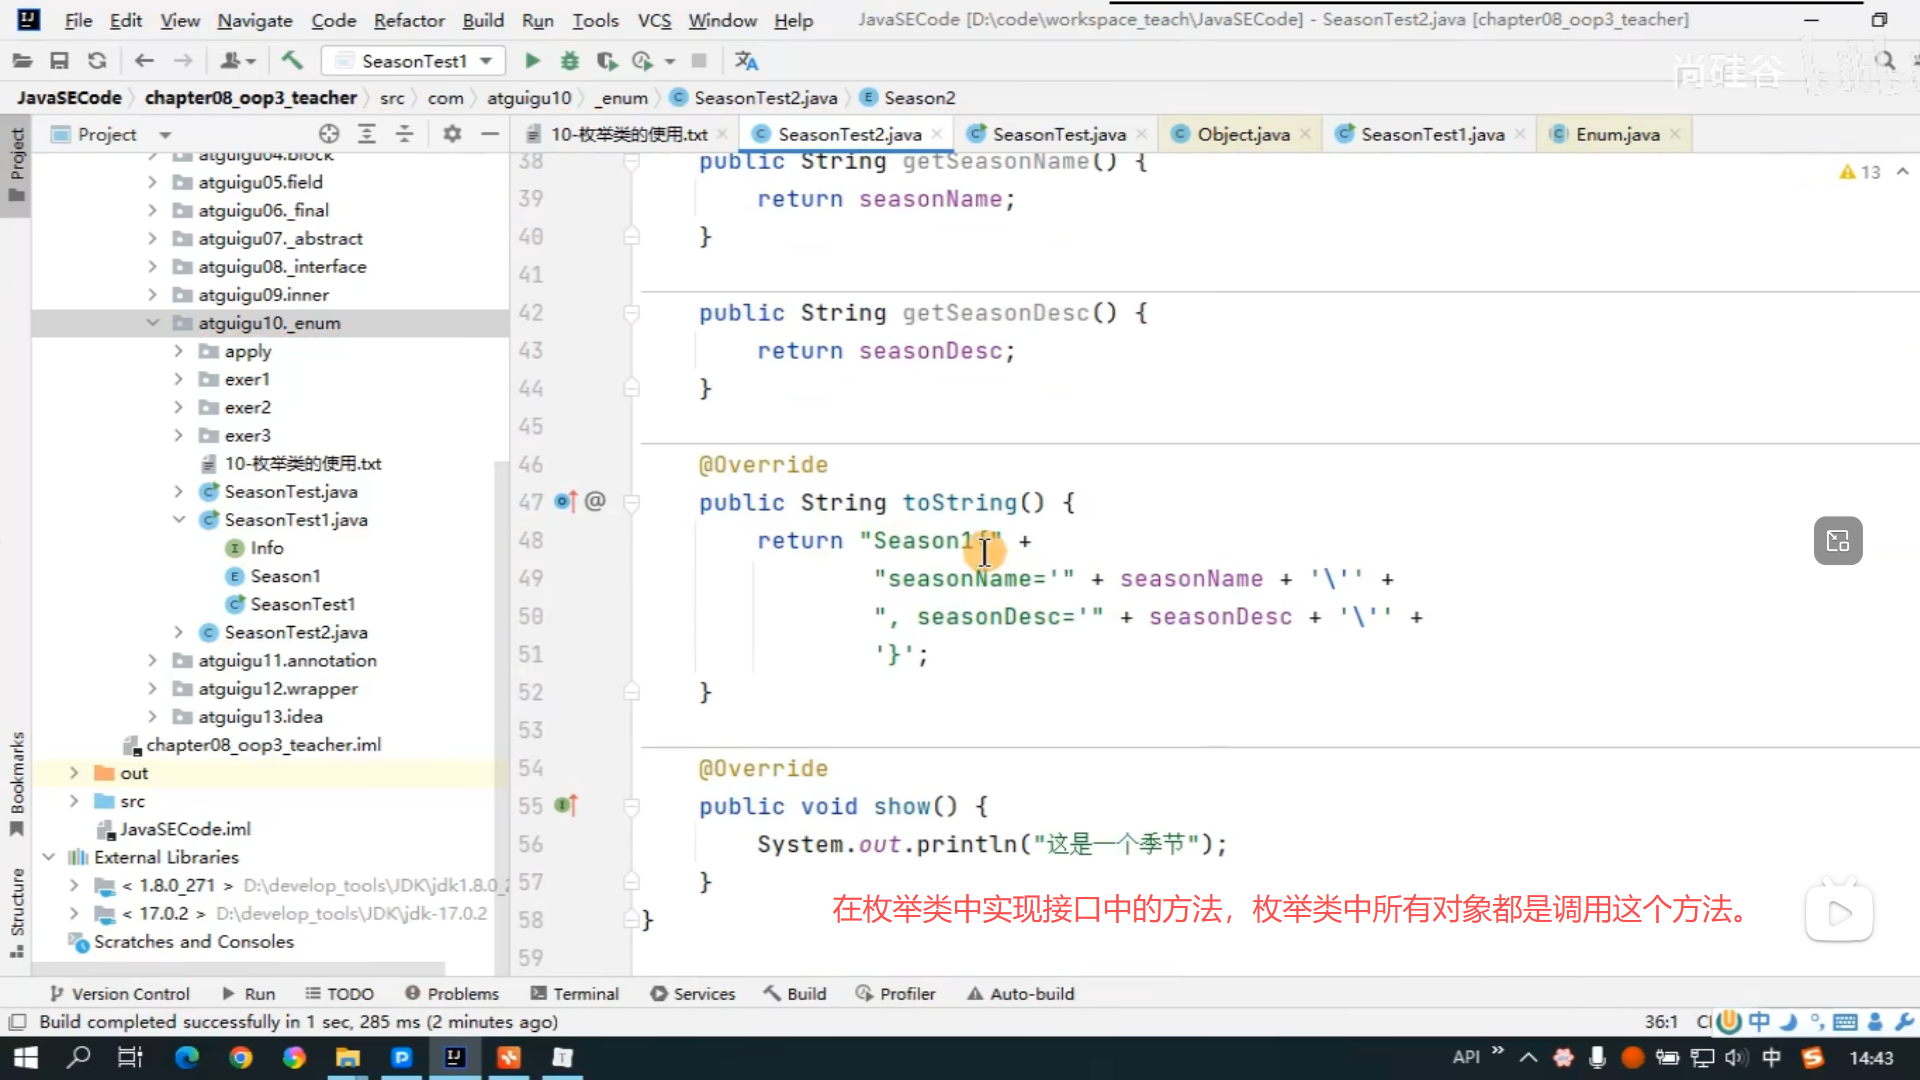Open the Refactor menu
1920x1080 pixels.
(408, 20)
